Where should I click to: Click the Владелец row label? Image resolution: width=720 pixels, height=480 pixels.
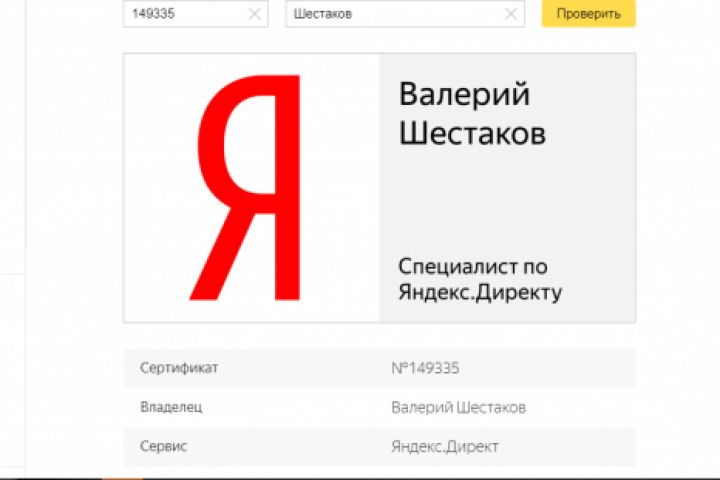click(x=171, y=407)
